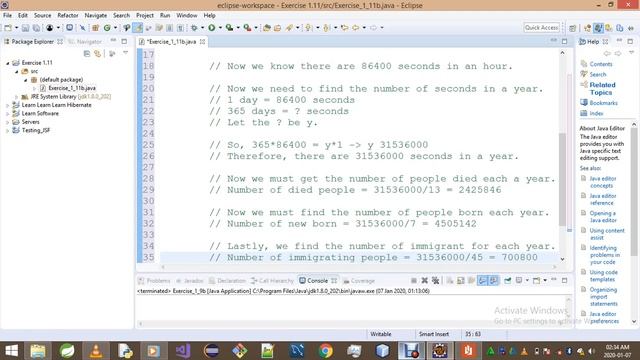Open Java editor concepts help link
This screenshot has height=360, width=640.
pos(602,182)
